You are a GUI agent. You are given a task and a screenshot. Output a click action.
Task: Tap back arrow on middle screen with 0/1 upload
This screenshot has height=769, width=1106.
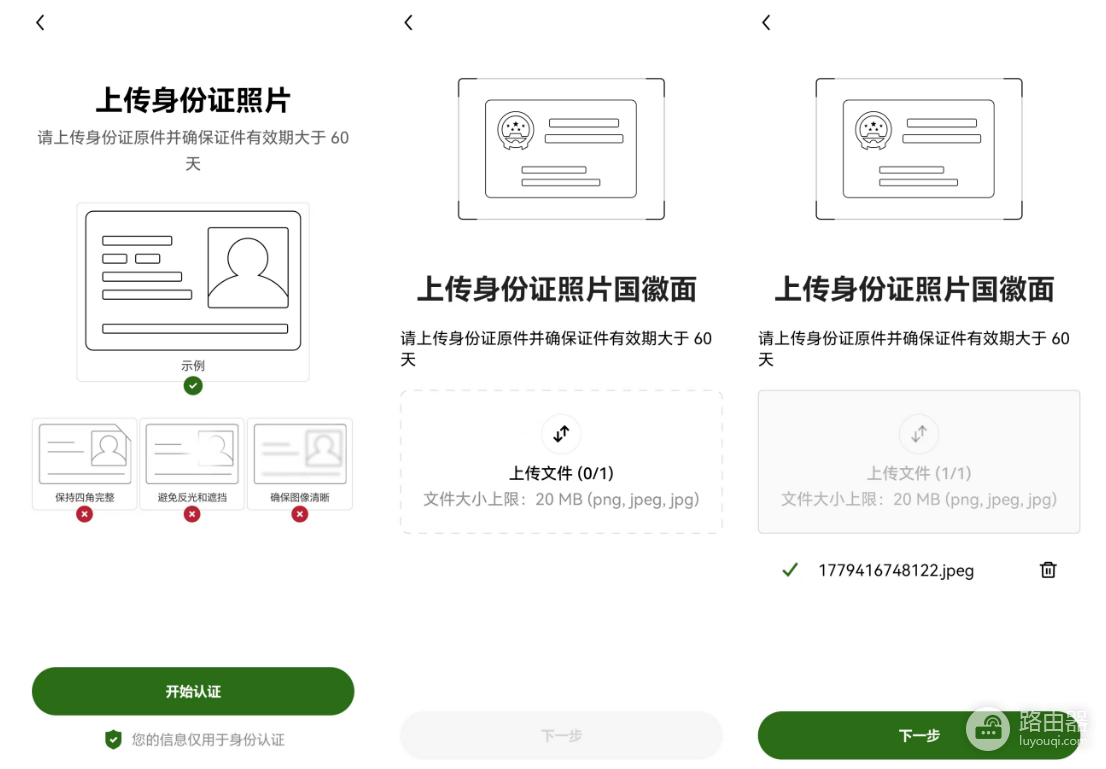[408, 23]
